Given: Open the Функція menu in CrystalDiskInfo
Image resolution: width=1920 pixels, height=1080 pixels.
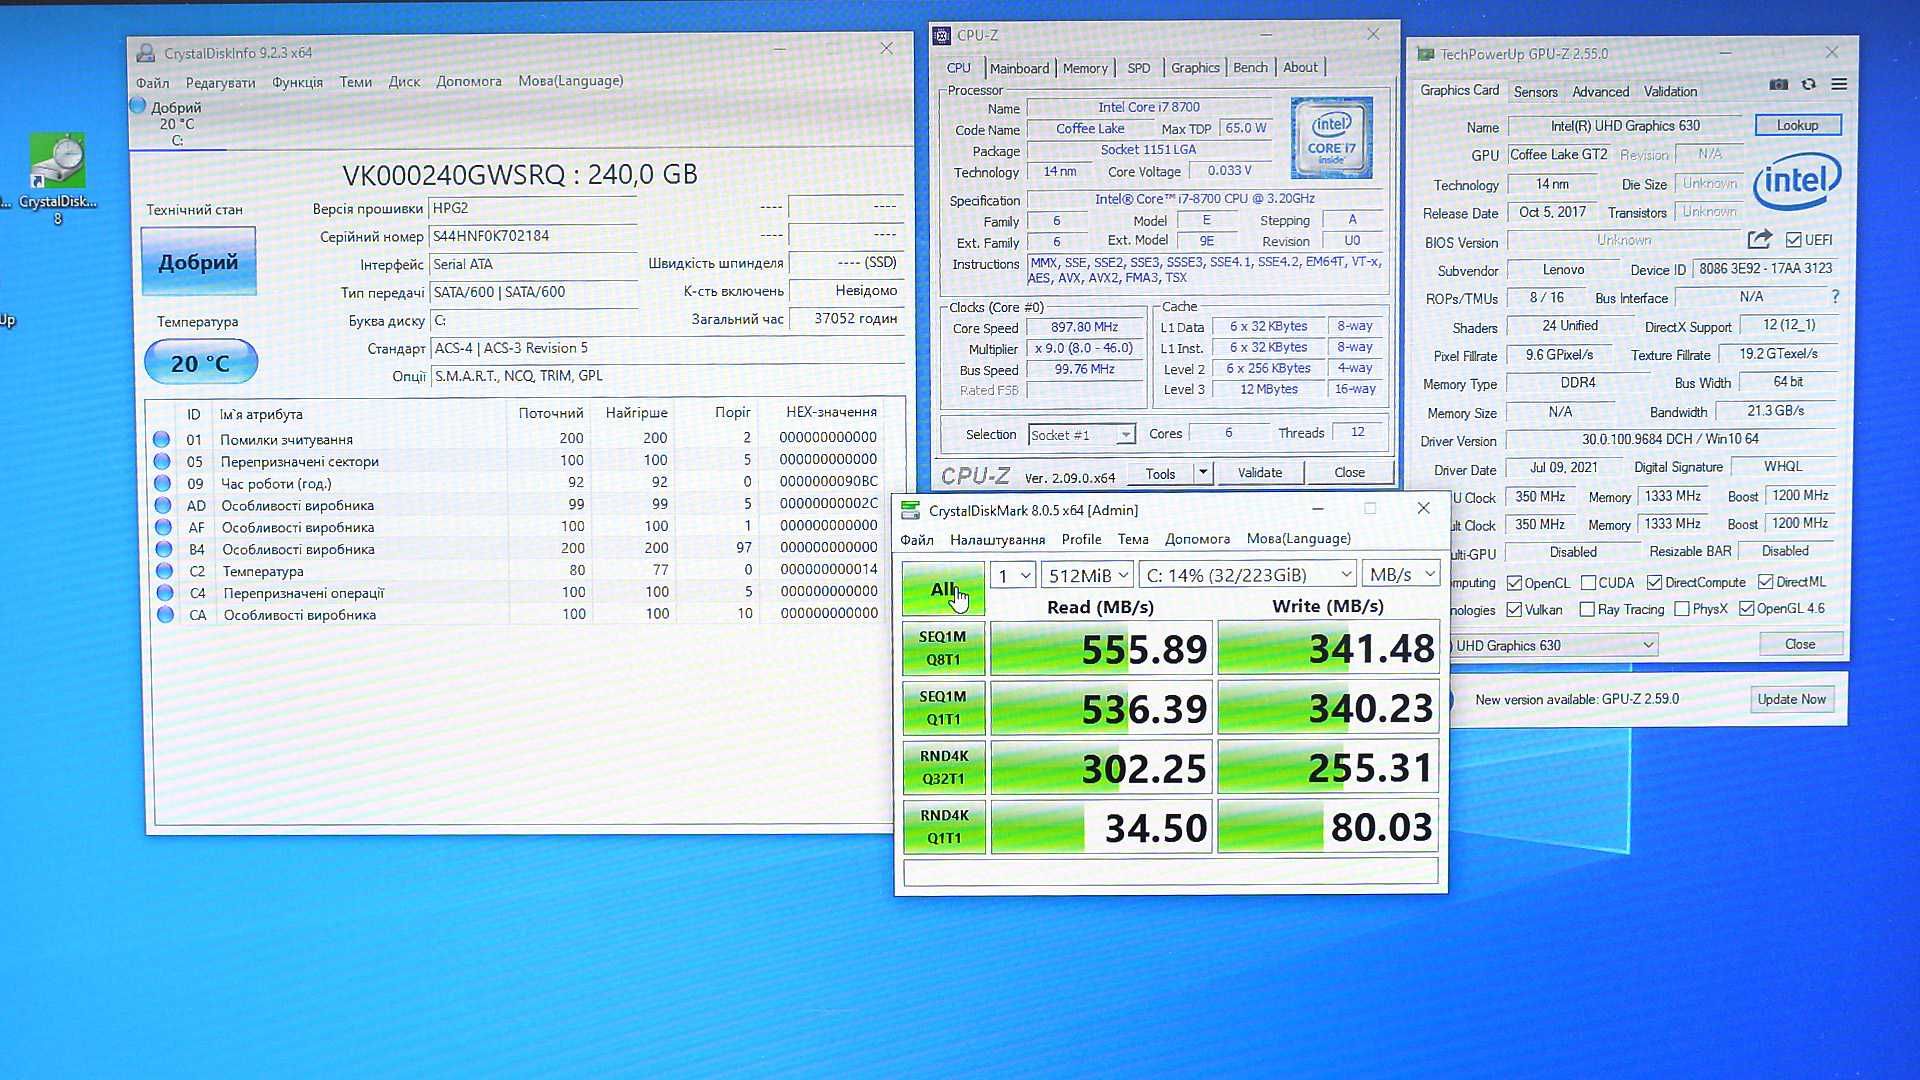Looking at the screenshot, I should coord(297,82).
